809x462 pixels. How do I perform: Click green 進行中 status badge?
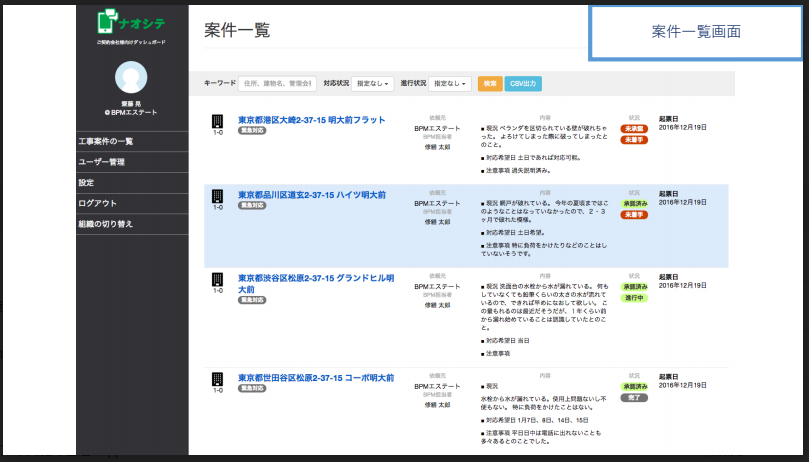click(634, 298)
